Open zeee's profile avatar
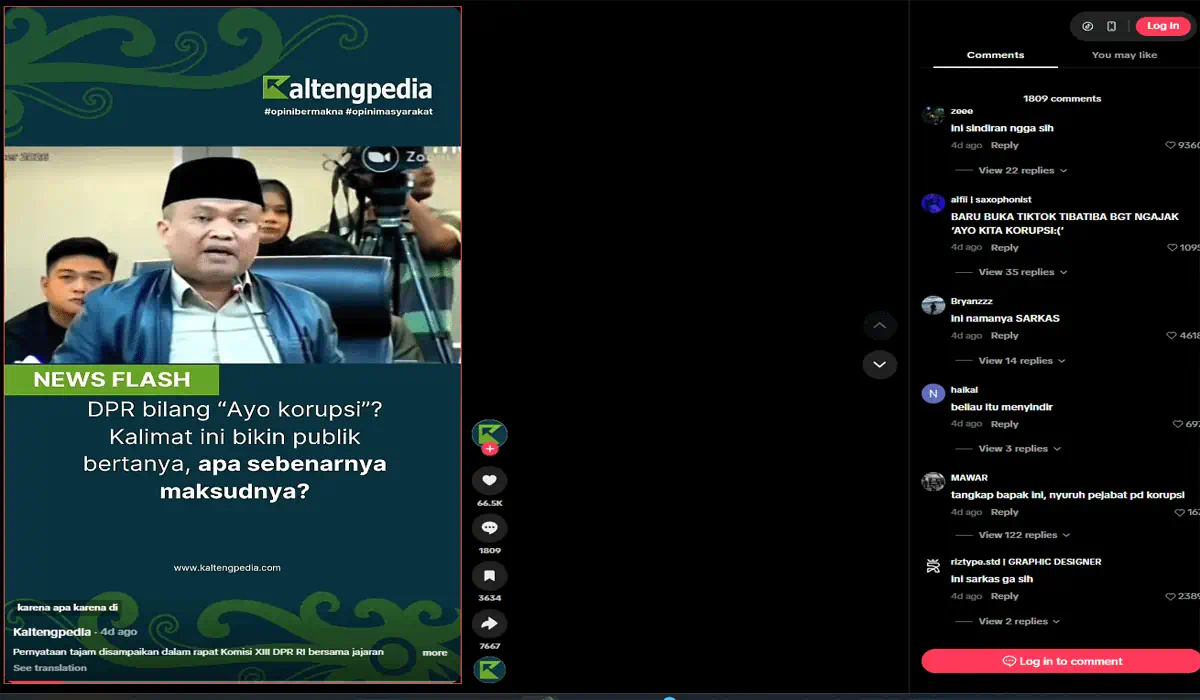 (933, 115)
